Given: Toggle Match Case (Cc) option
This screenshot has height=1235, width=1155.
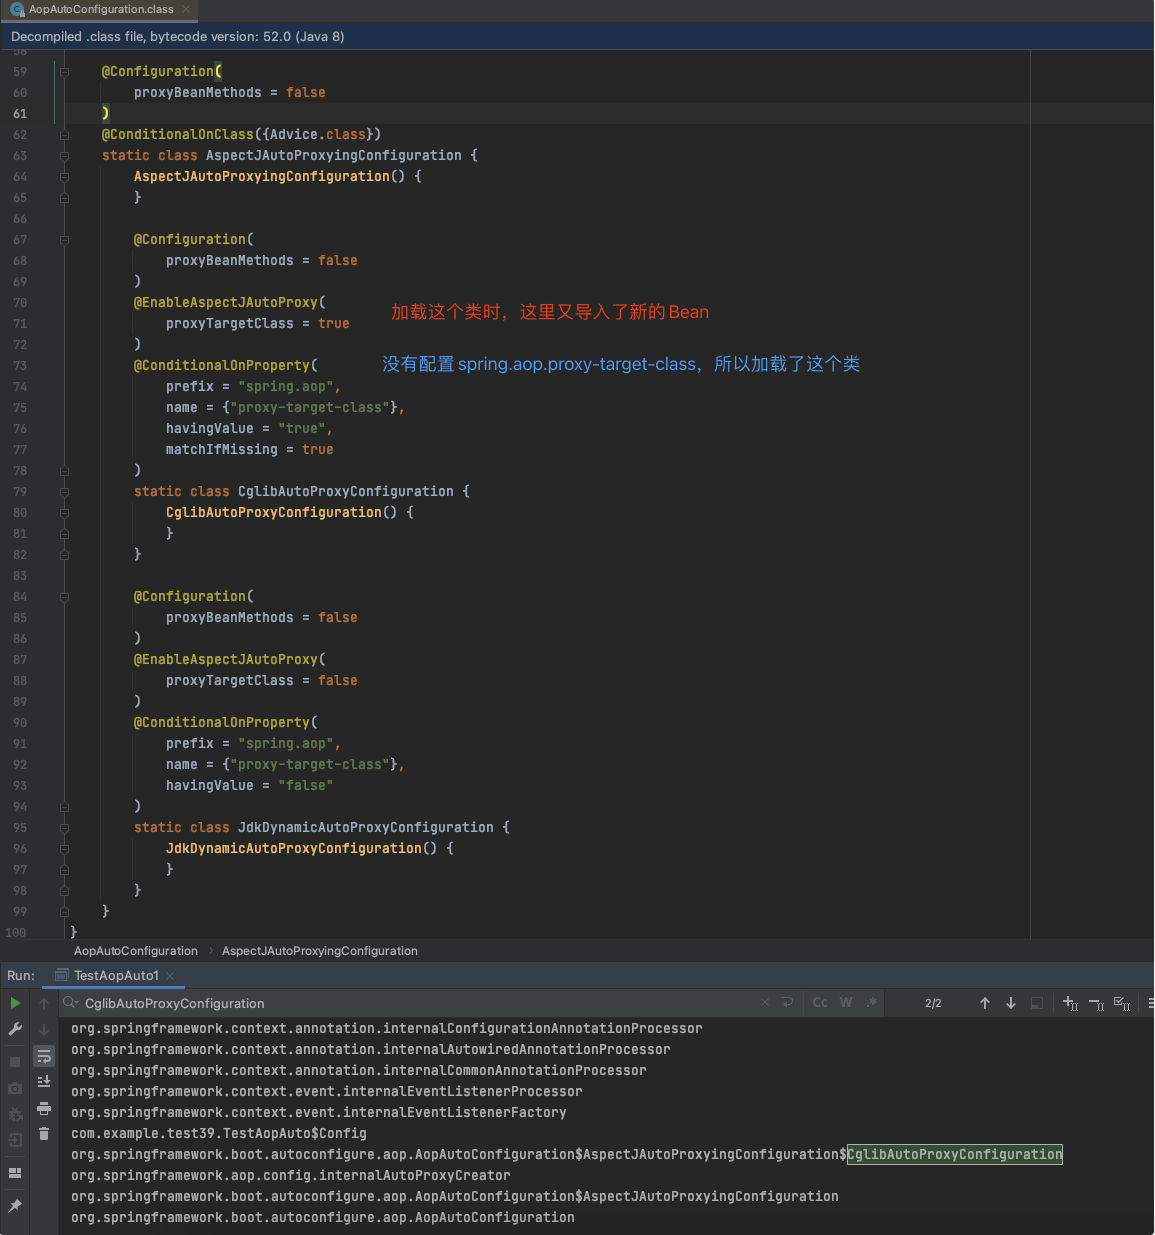Looking at the screenshot, I should coord(820,1002).
